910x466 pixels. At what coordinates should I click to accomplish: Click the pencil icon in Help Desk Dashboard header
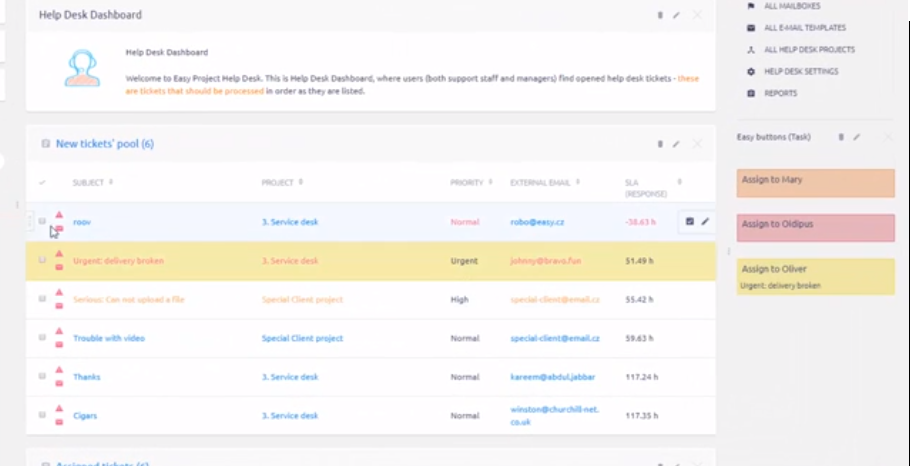pyautogui.click(x=676, y=15)
